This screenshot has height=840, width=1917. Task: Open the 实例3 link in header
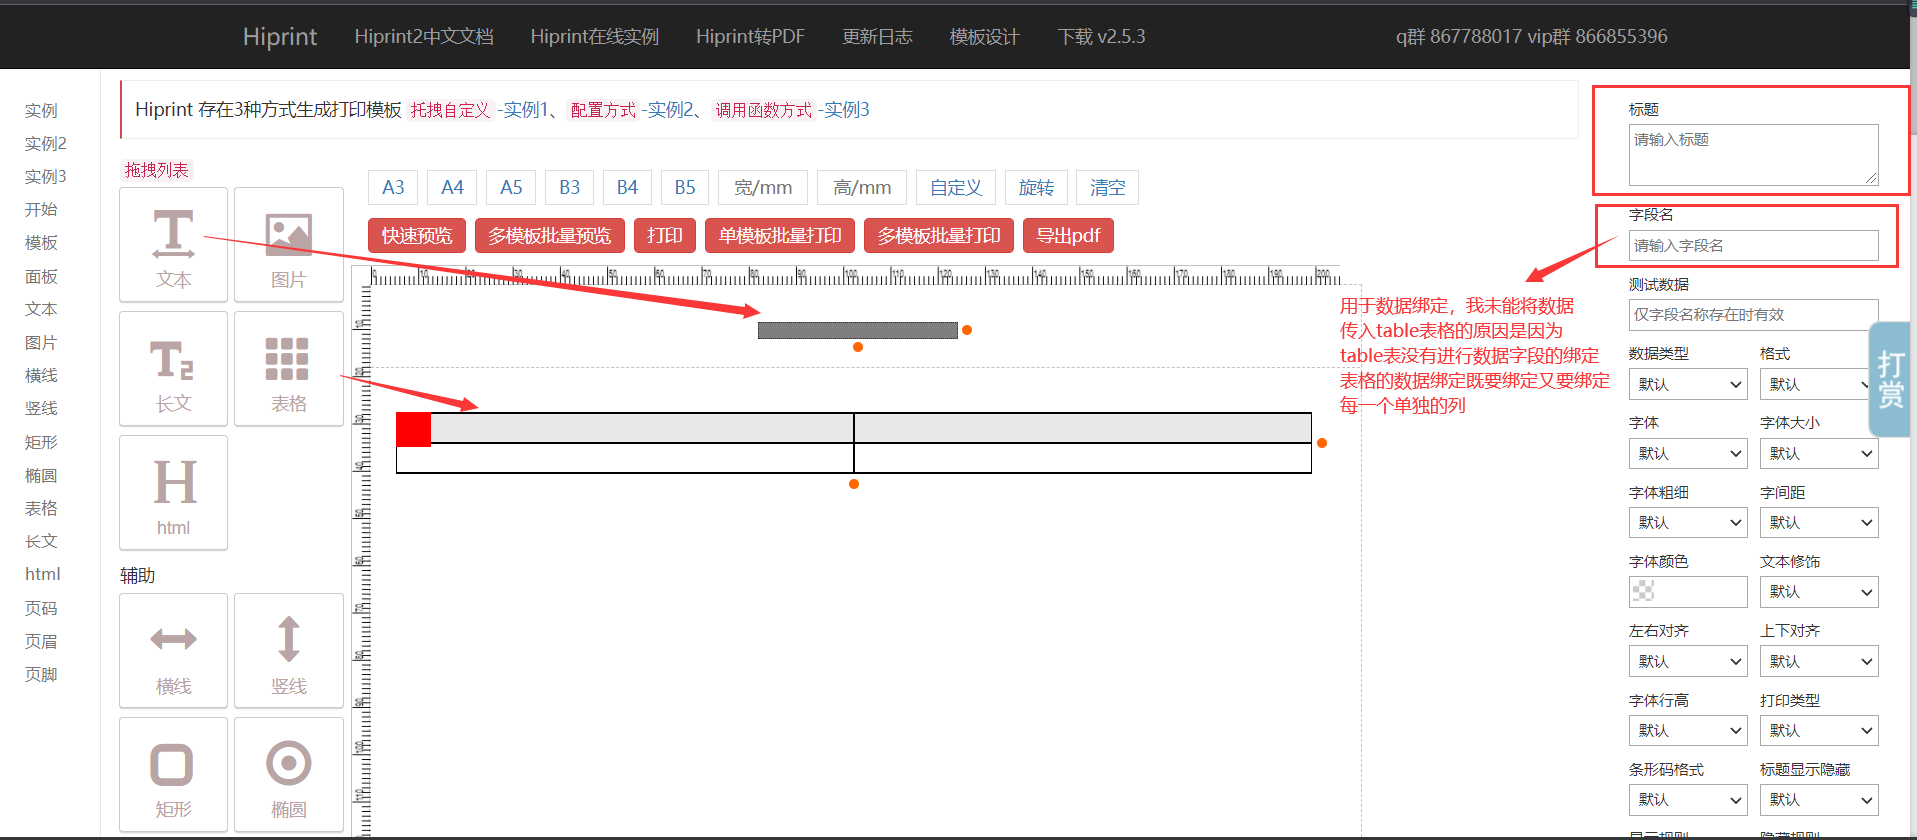pyautogui.click(x=844, y=110)
